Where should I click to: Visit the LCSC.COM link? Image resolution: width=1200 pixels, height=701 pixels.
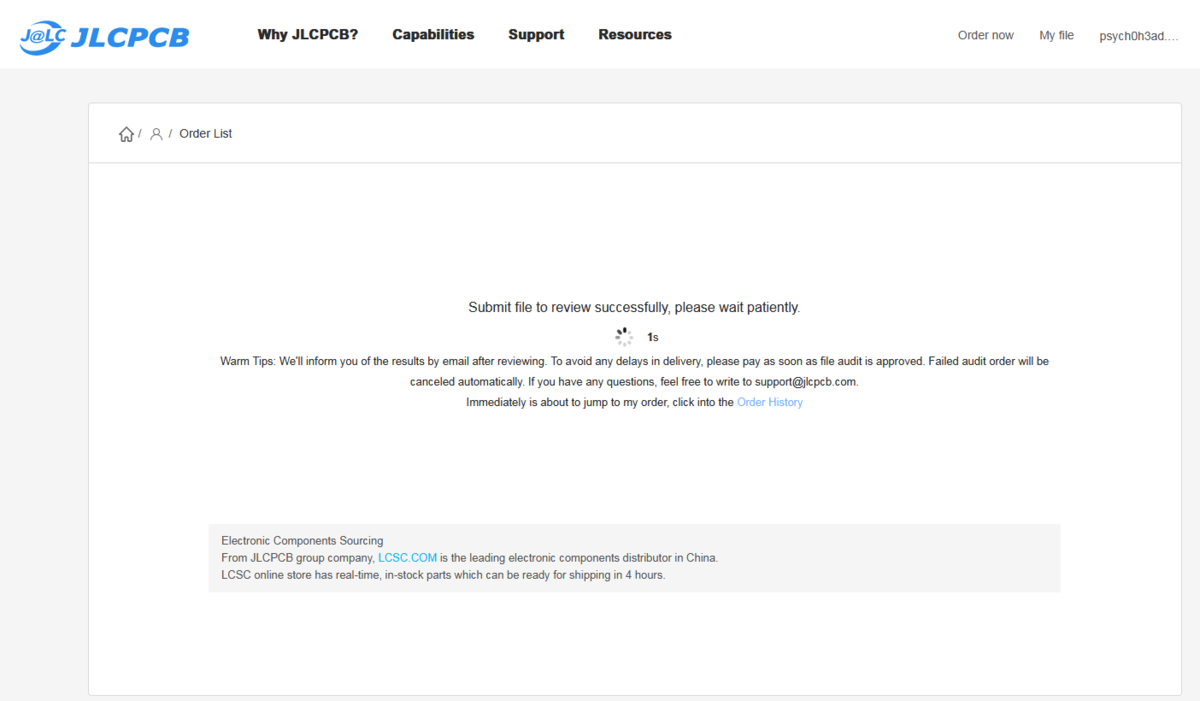[408, 558]
